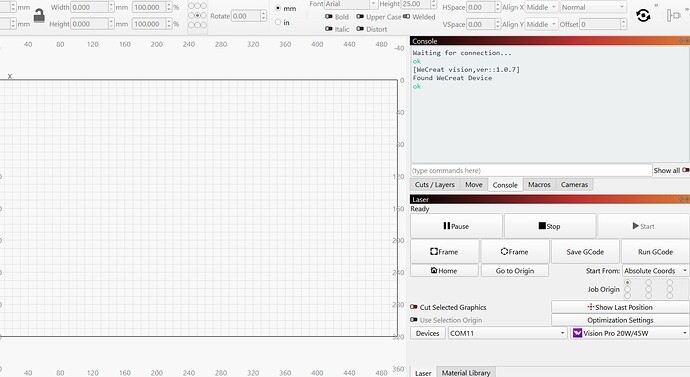Click the console command input field
Image resolution: width=690 pixels, height=377 pixels.
click(531, 170)
